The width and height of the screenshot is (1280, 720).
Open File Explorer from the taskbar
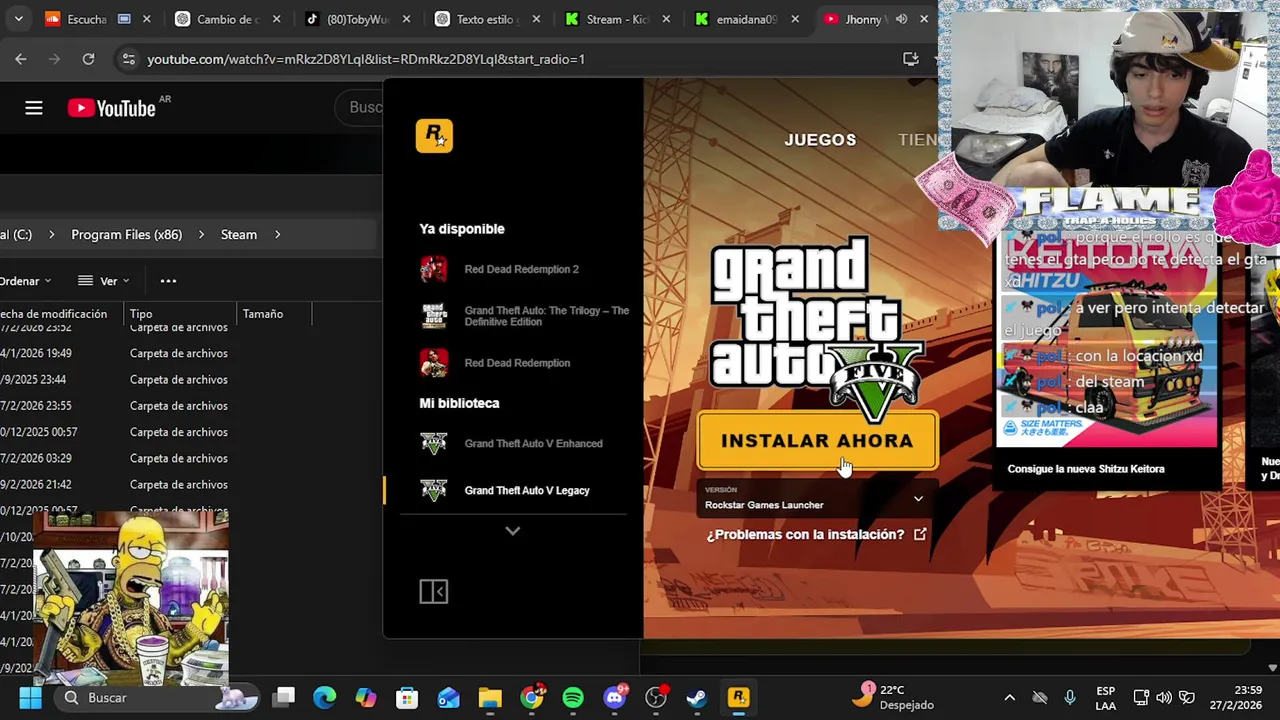[490, 698]
